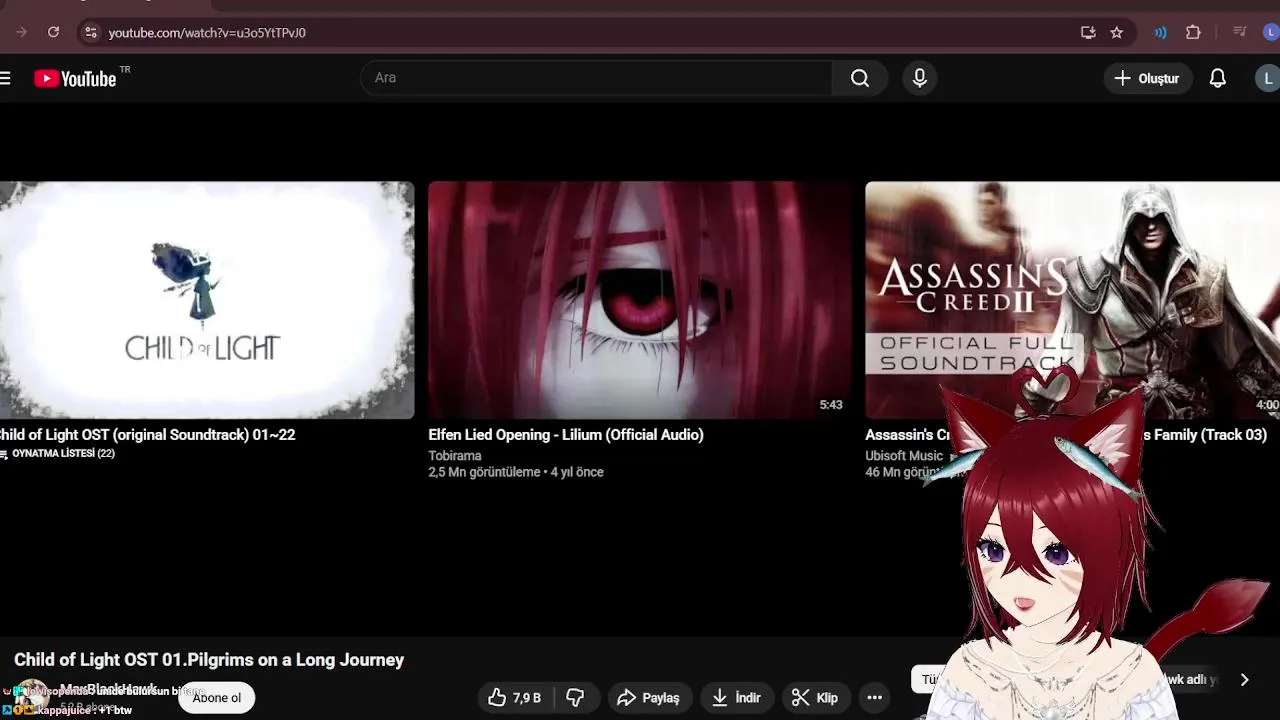
Task: Click the 'OYNATMA LİSTESİ (22)' playlist label
Action: point(58,454)
